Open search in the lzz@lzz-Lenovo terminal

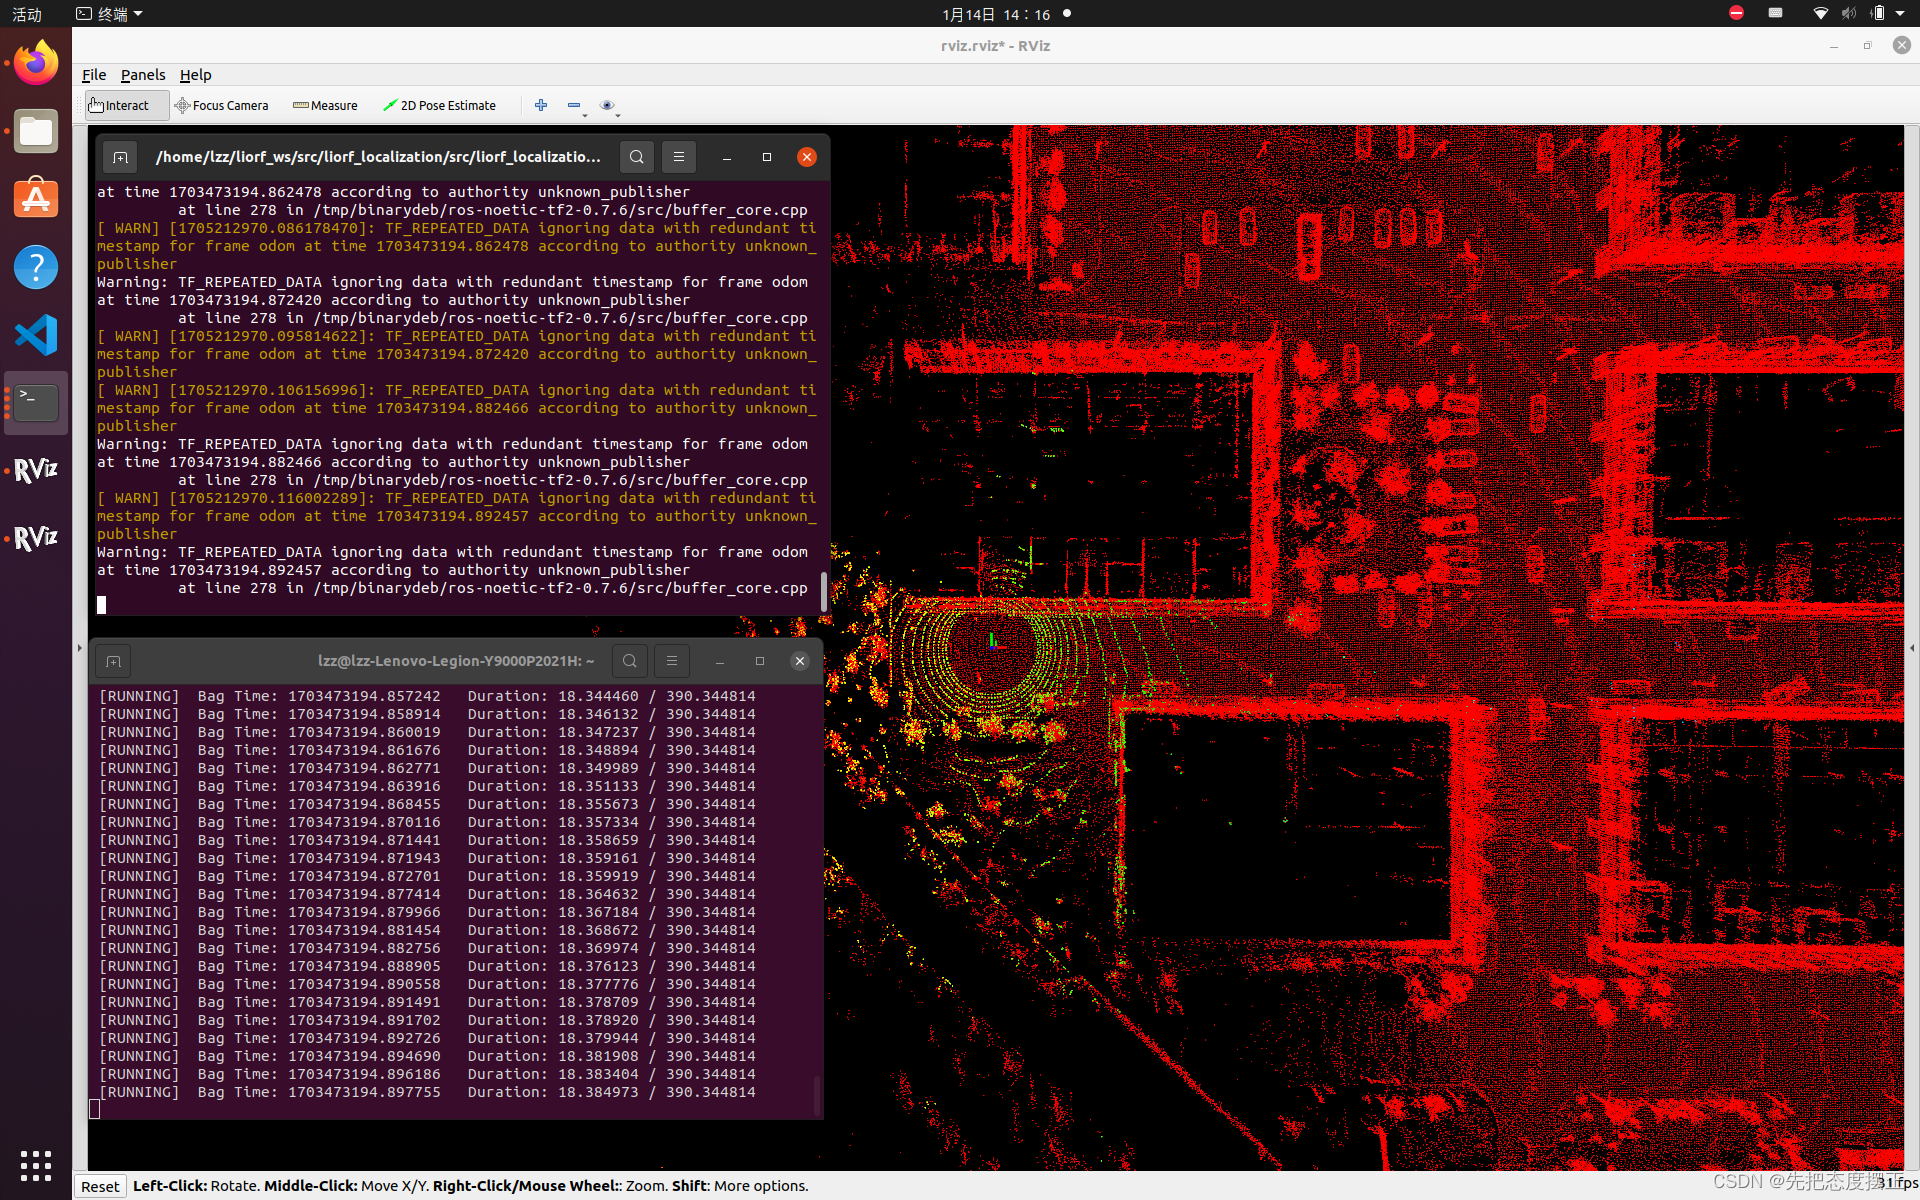(x=630, y=661)
